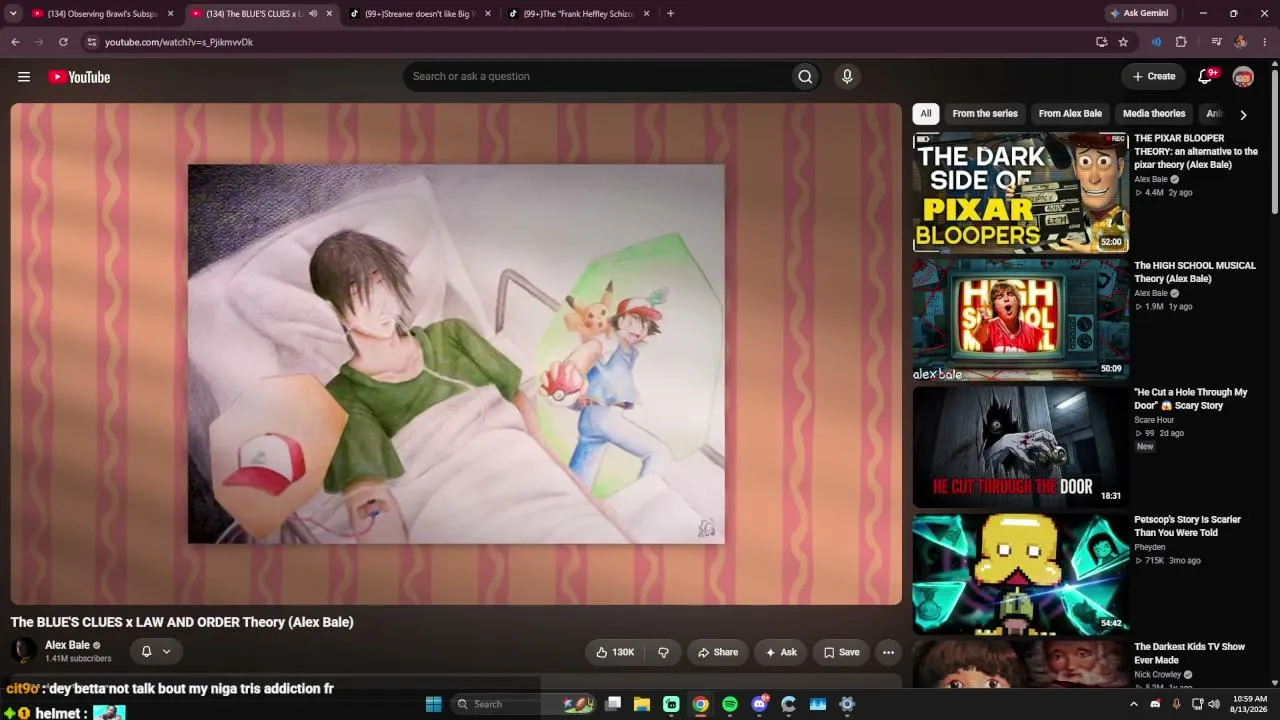Reload the current page

coord(63,42)
